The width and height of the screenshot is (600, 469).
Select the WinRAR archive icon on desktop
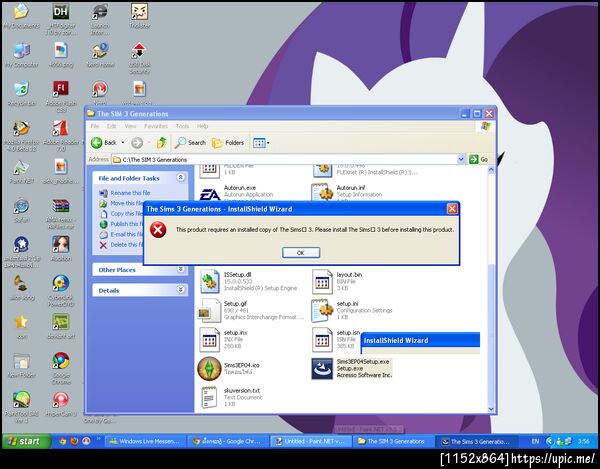(61, 213)
